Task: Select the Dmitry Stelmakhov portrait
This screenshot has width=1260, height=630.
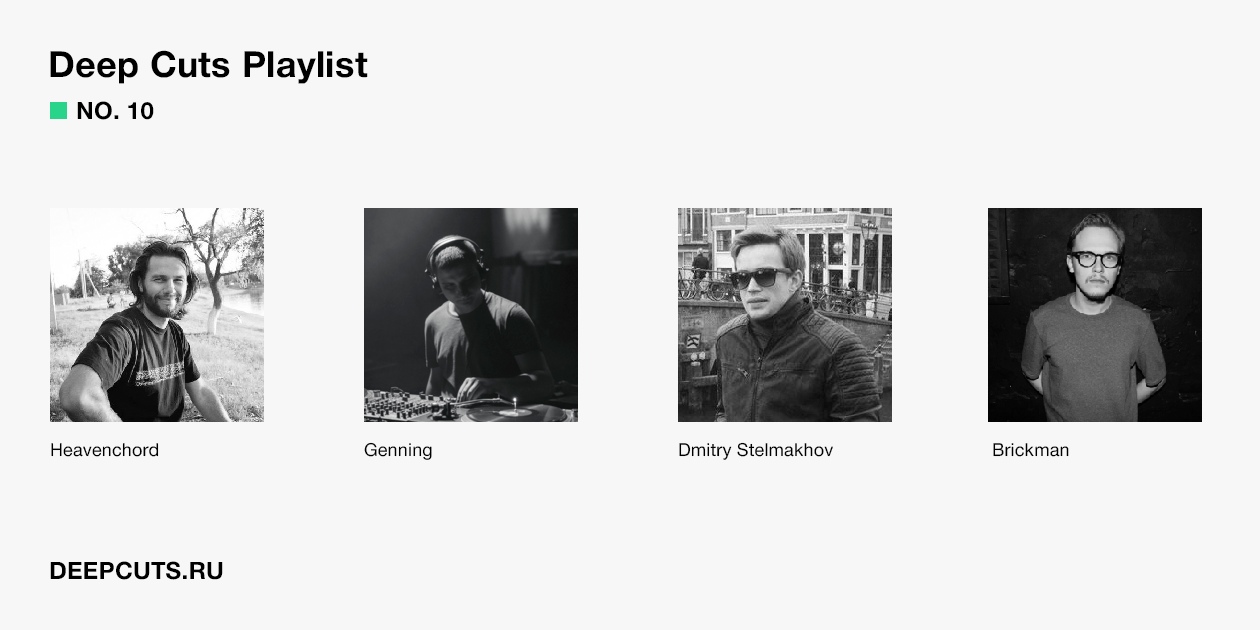Action: 785,315
